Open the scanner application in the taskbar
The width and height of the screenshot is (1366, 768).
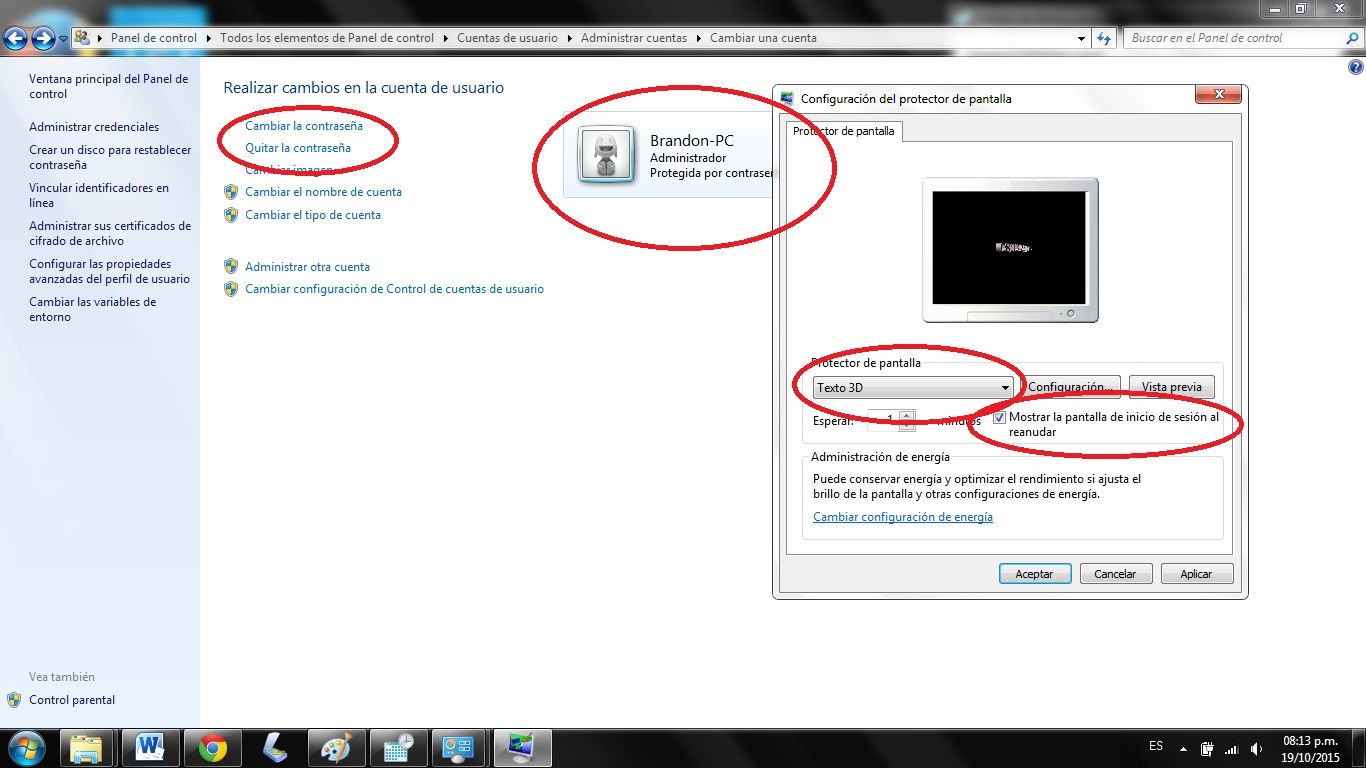pyautogui.click(x=274, y=748)
